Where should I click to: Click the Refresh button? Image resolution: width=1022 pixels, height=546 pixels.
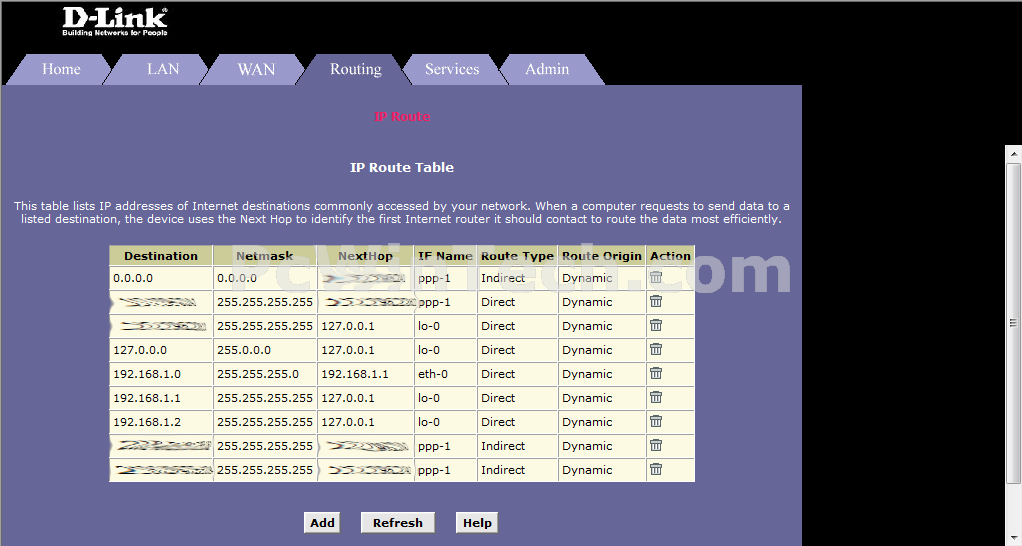coord(397,522)
